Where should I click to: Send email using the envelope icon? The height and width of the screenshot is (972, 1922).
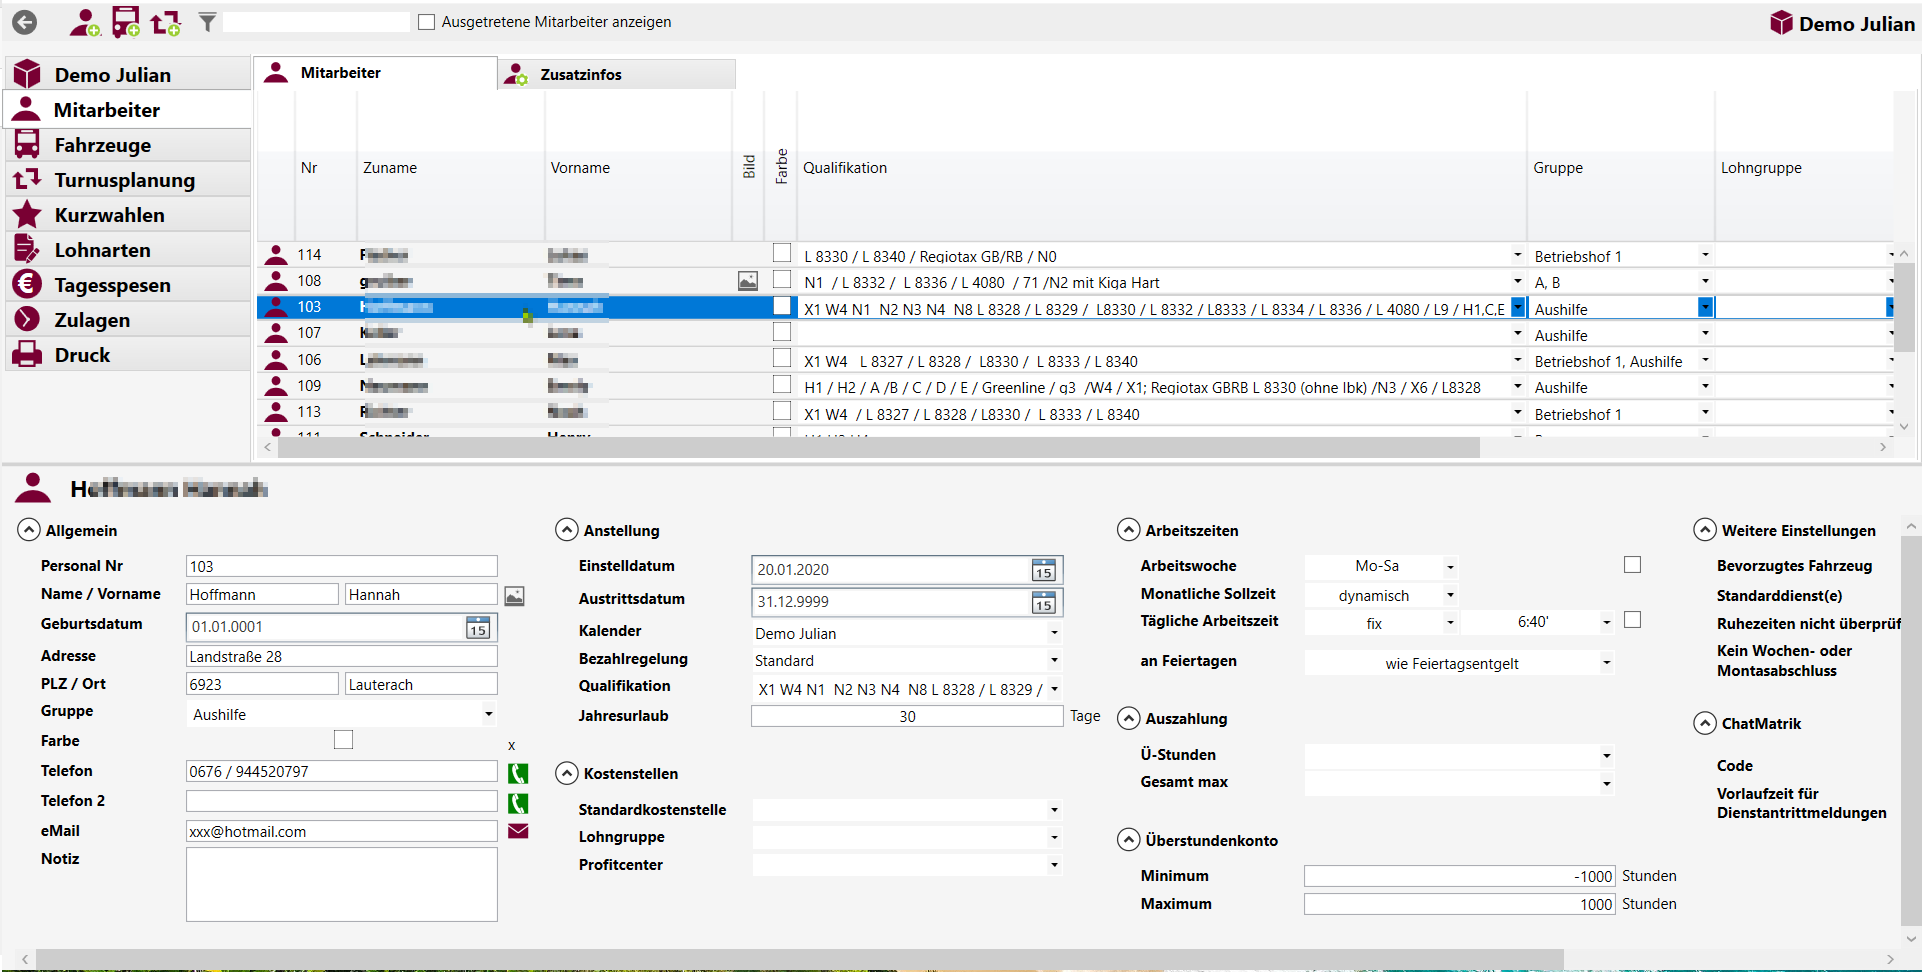[x=518, y=832]
